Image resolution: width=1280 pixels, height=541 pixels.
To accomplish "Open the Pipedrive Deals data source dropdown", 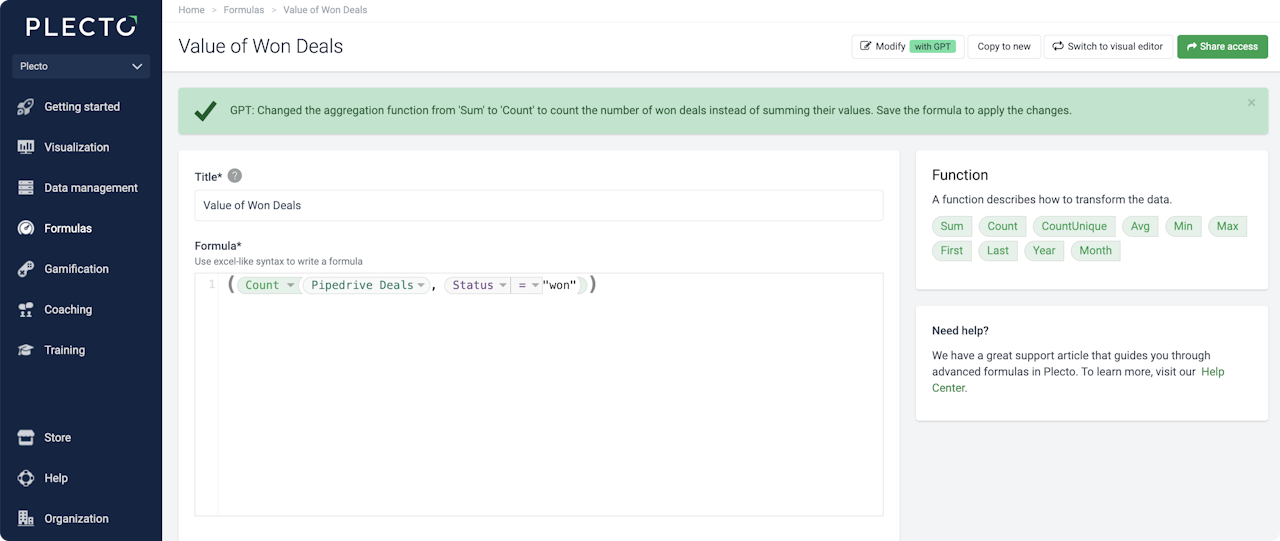I will pos(421,286).
